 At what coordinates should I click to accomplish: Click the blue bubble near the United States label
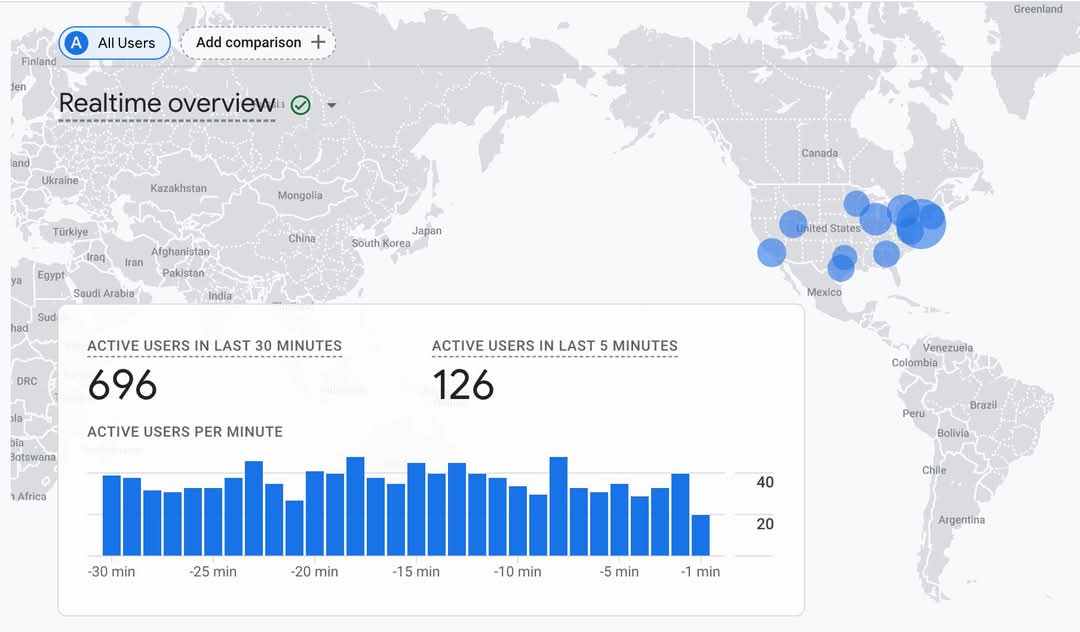(793, 224)
